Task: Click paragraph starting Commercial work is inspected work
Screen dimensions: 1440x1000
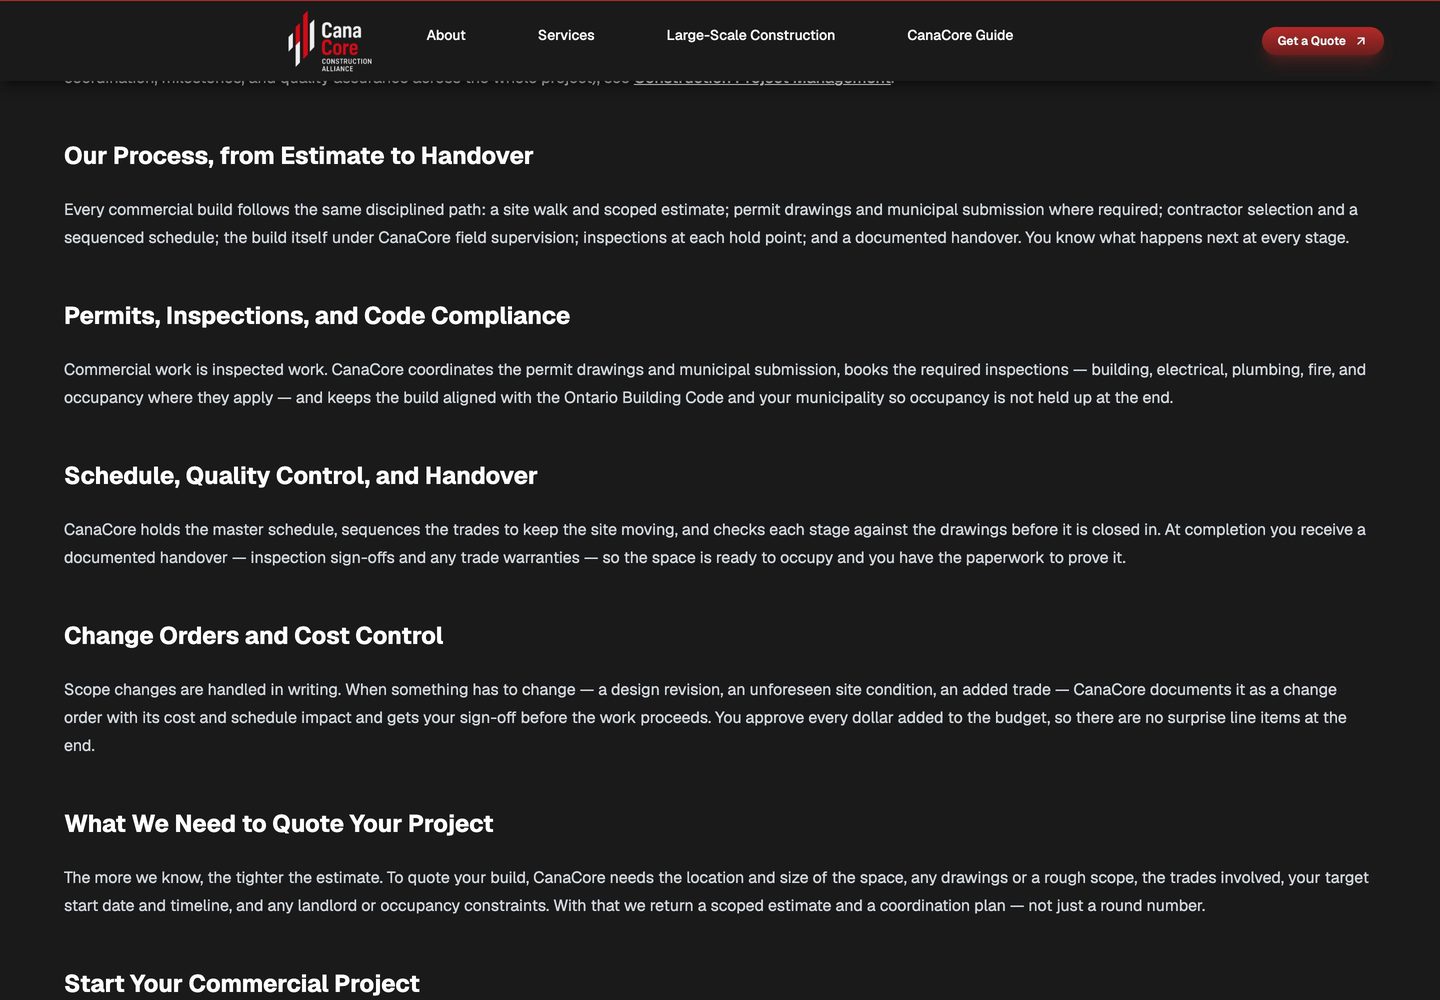Action: 715,384
